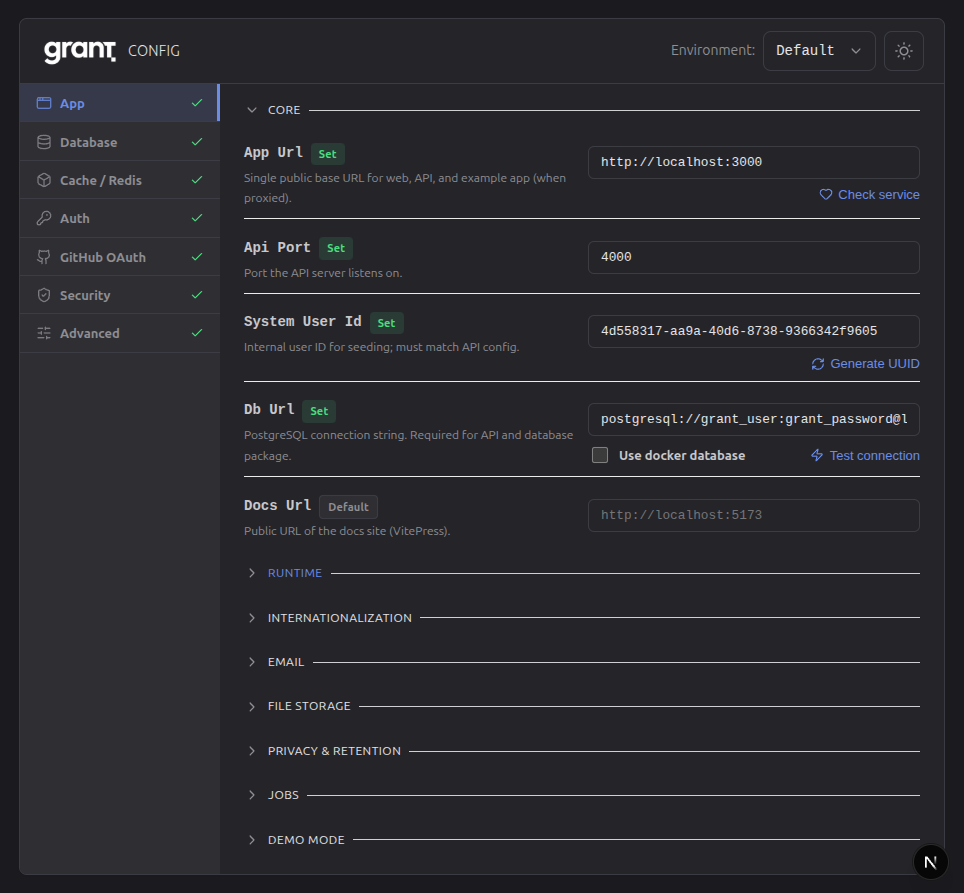The width and height of the screenshot is (964, 893).
Task: Click the Set badge next to System User Id
Action: click(x=386, y=323)
